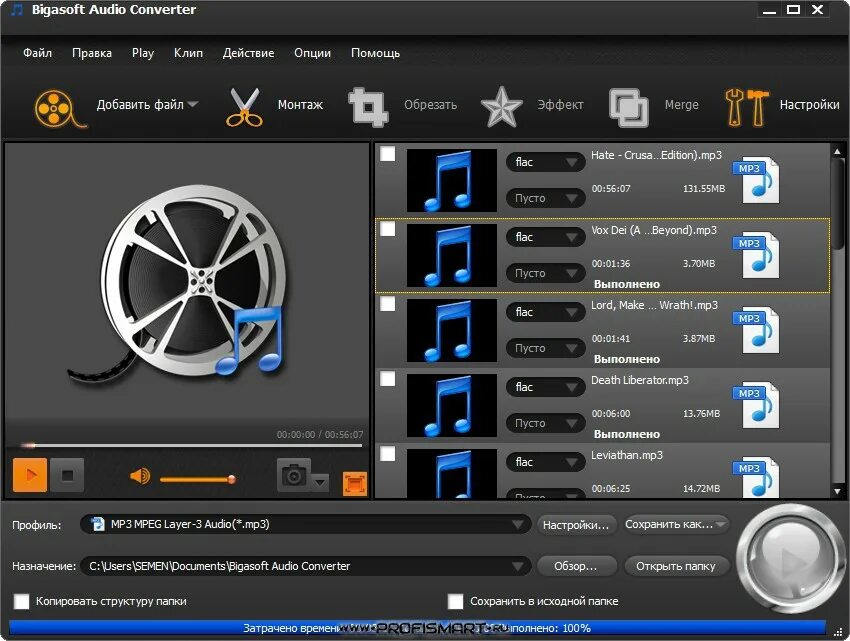Click music note thumbnail of Death Liberator track
Viewport: 850px width, 641px height.
coord(452,405)
